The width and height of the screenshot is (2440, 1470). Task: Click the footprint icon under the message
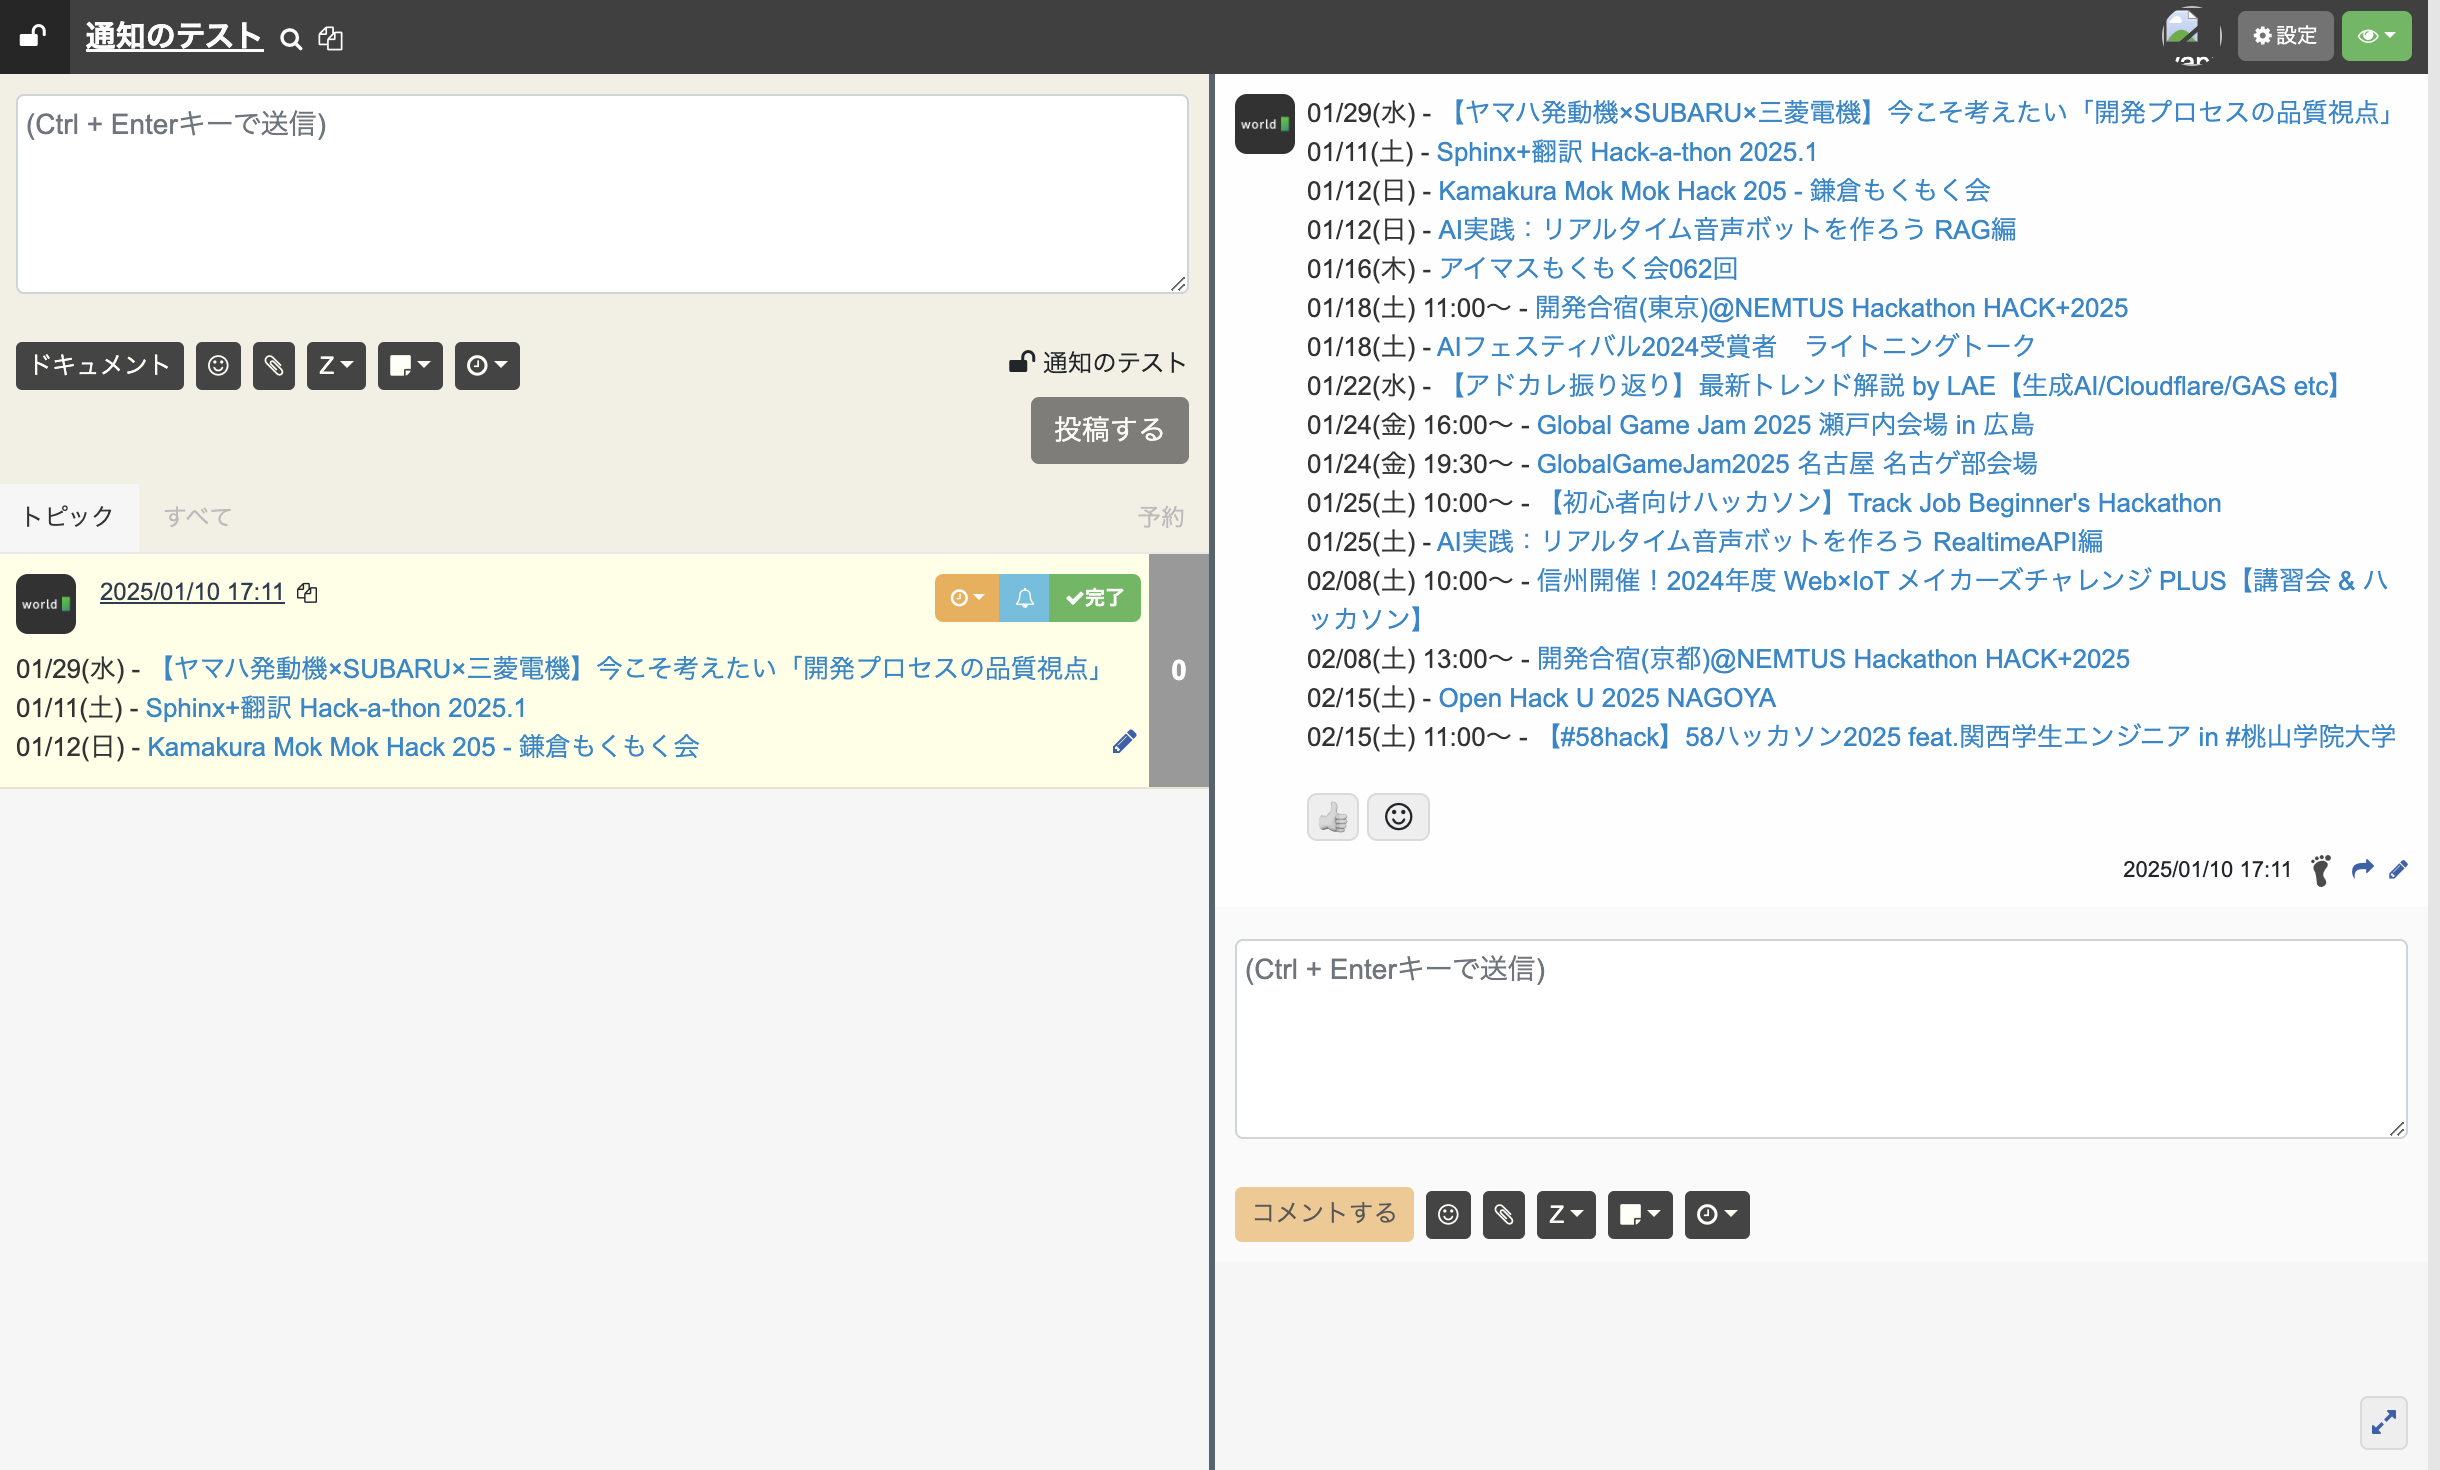pos(2321,870)
